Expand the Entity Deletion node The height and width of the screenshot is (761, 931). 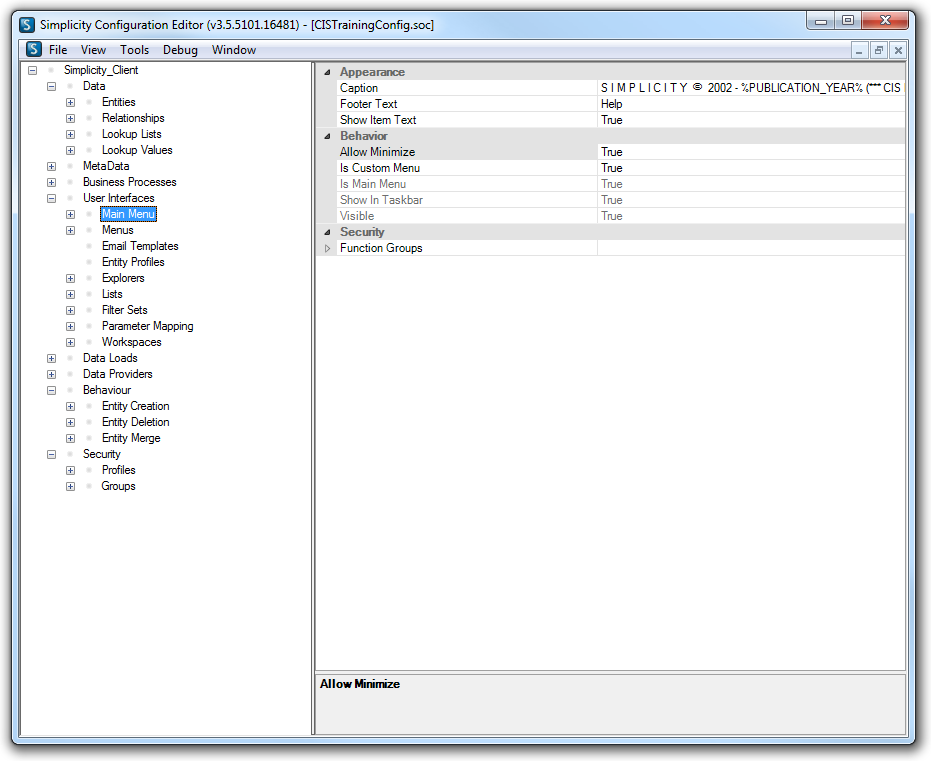click(x=71, y=423)
